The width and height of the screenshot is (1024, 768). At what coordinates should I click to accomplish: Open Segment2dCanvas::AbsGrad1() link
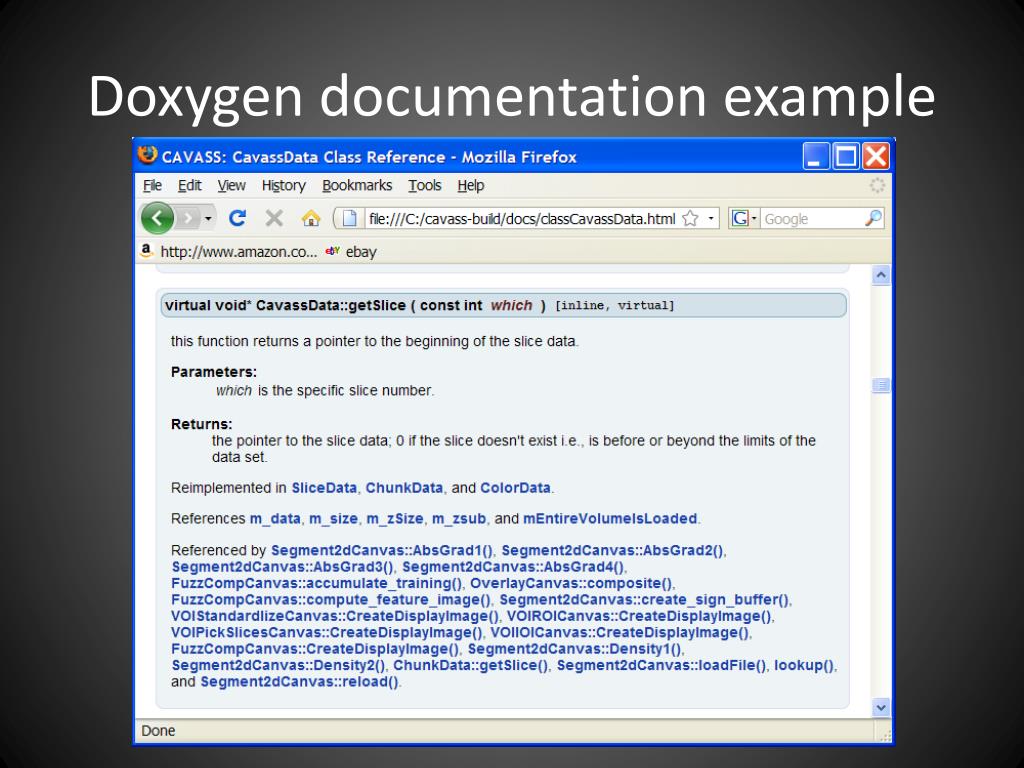pyautogui.click(x=382, y=551)
